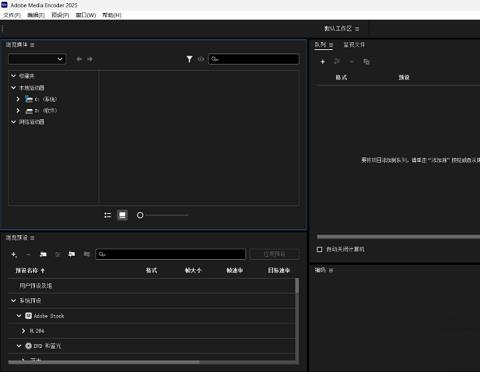
Task: Open the Media Browser panel menu icon
Action: [32, 45]
